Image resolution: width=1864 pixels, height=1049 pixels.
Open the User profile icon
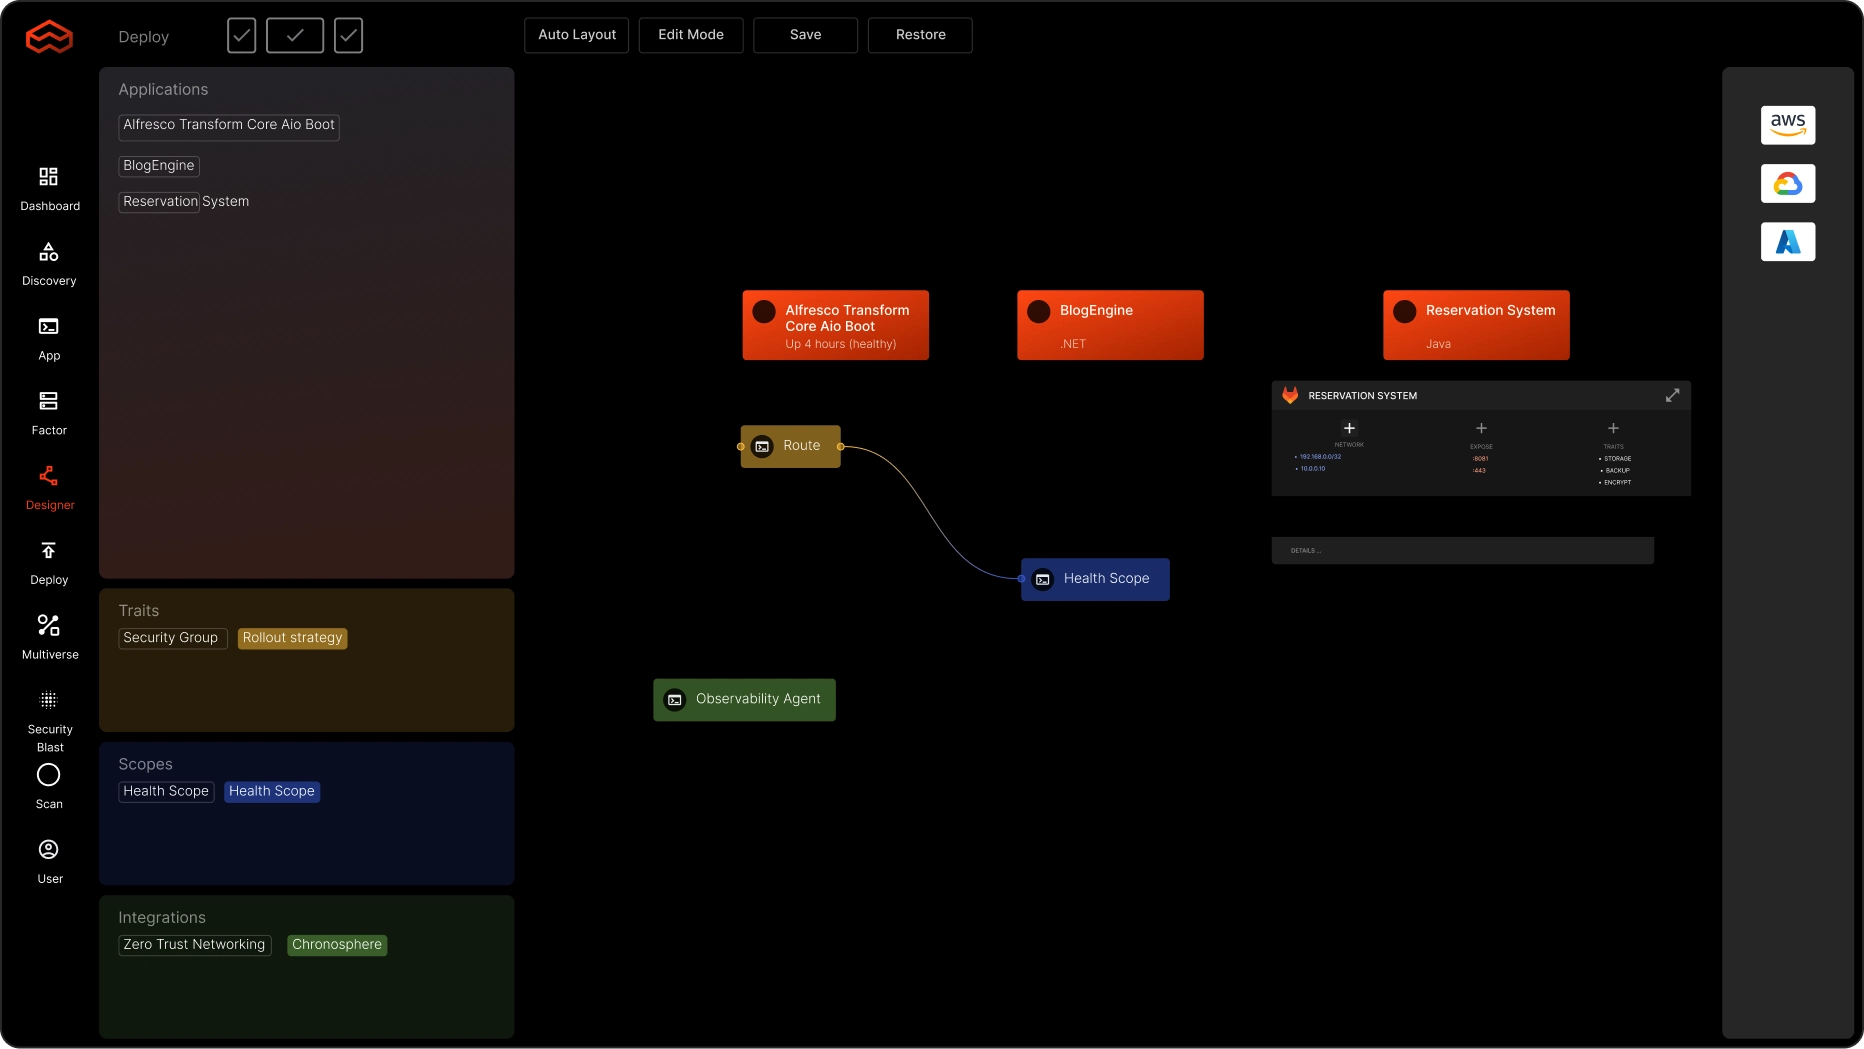coord(48,849)
